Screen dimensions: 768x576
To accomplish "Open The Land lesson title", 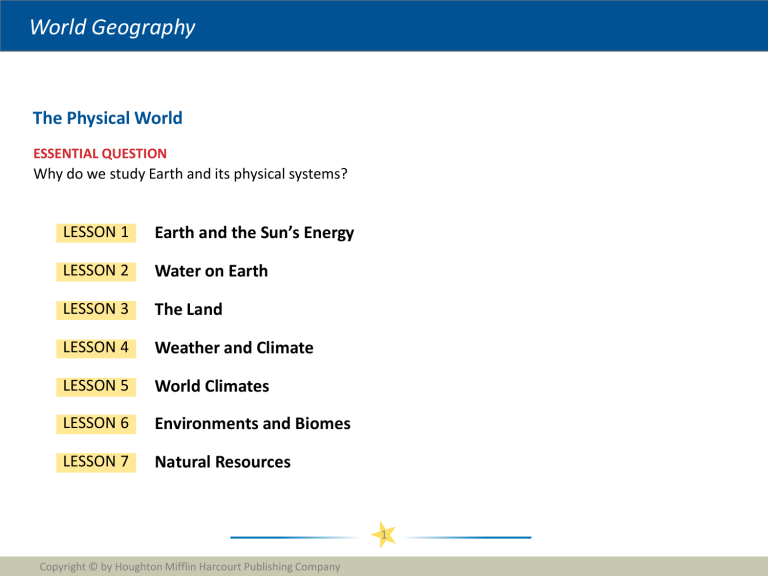I will tap(188, 310).
